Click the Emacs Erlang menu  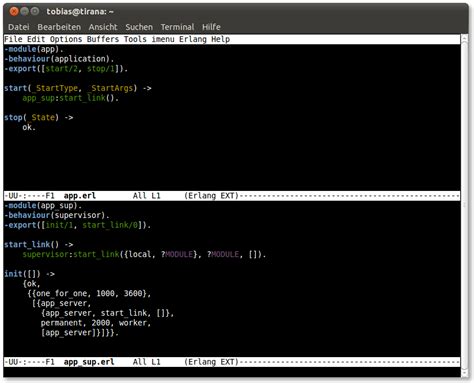193,39
